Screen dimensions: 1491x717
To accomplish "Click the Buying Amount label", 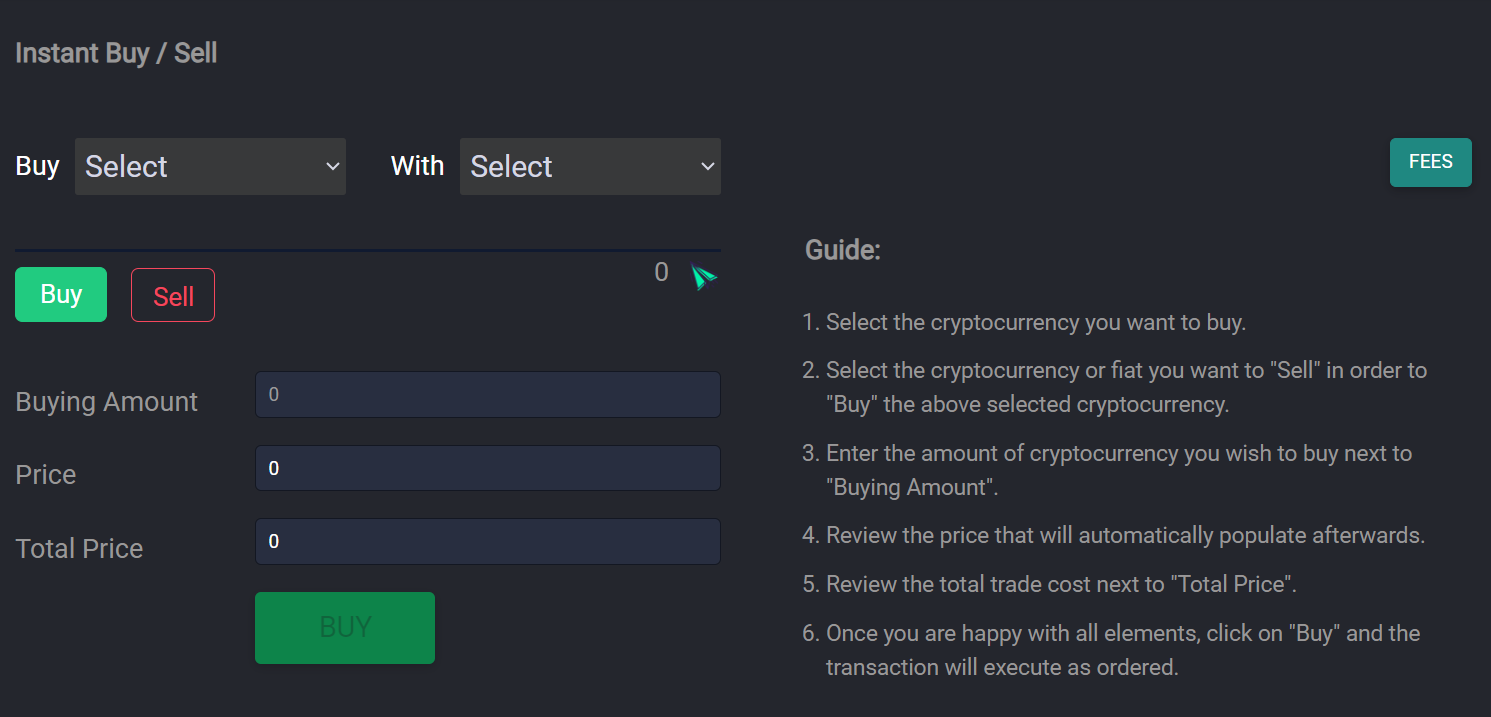I will 106,401.
